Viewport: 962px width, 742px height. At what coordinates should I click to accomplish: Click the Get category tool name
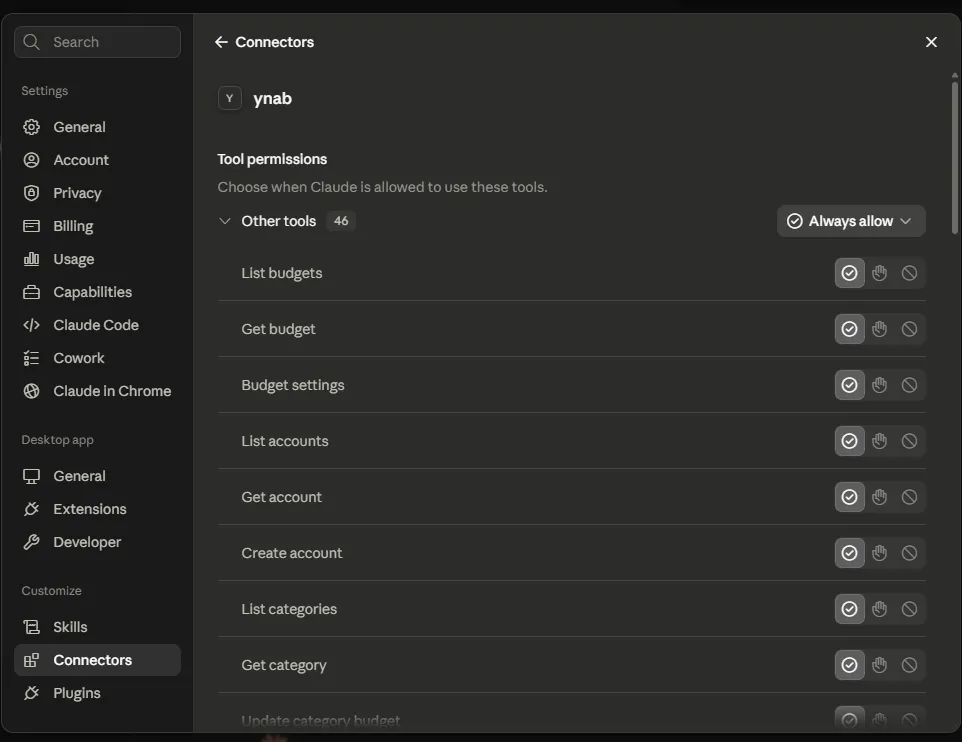[283, 665]
